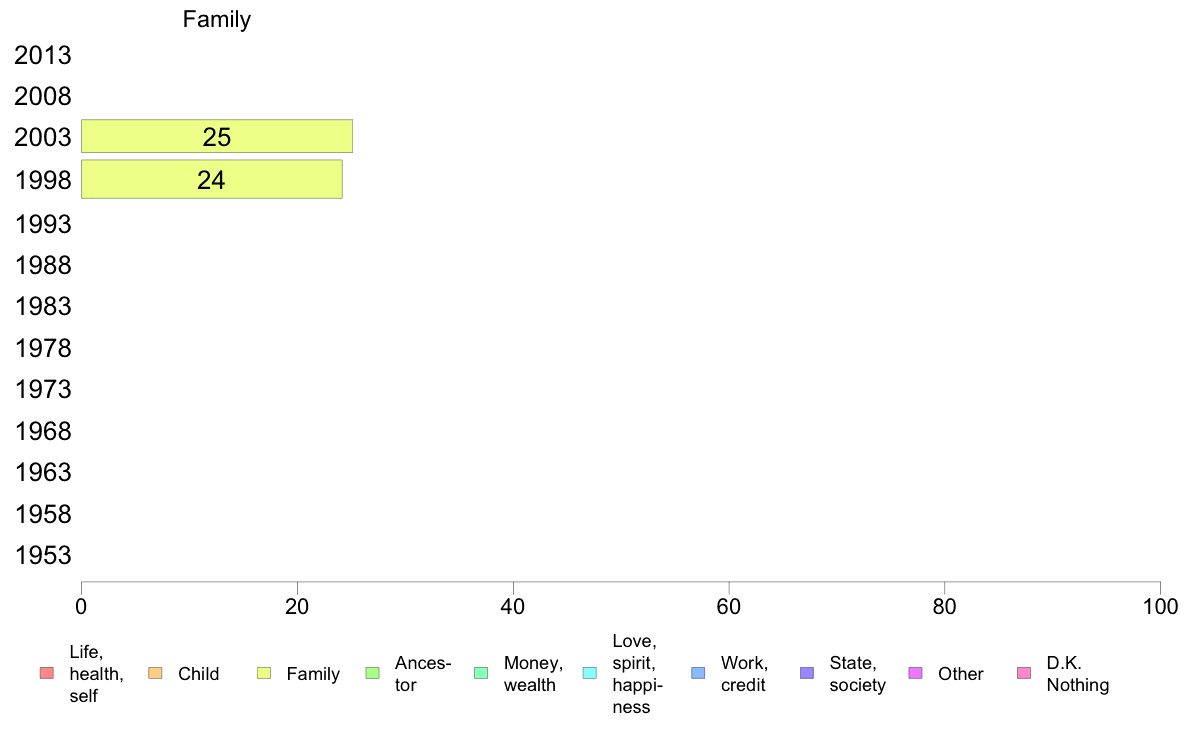Click the purple State, society swatch
This screenshot has width=1188, height=736.
click(x=807, y=673)
